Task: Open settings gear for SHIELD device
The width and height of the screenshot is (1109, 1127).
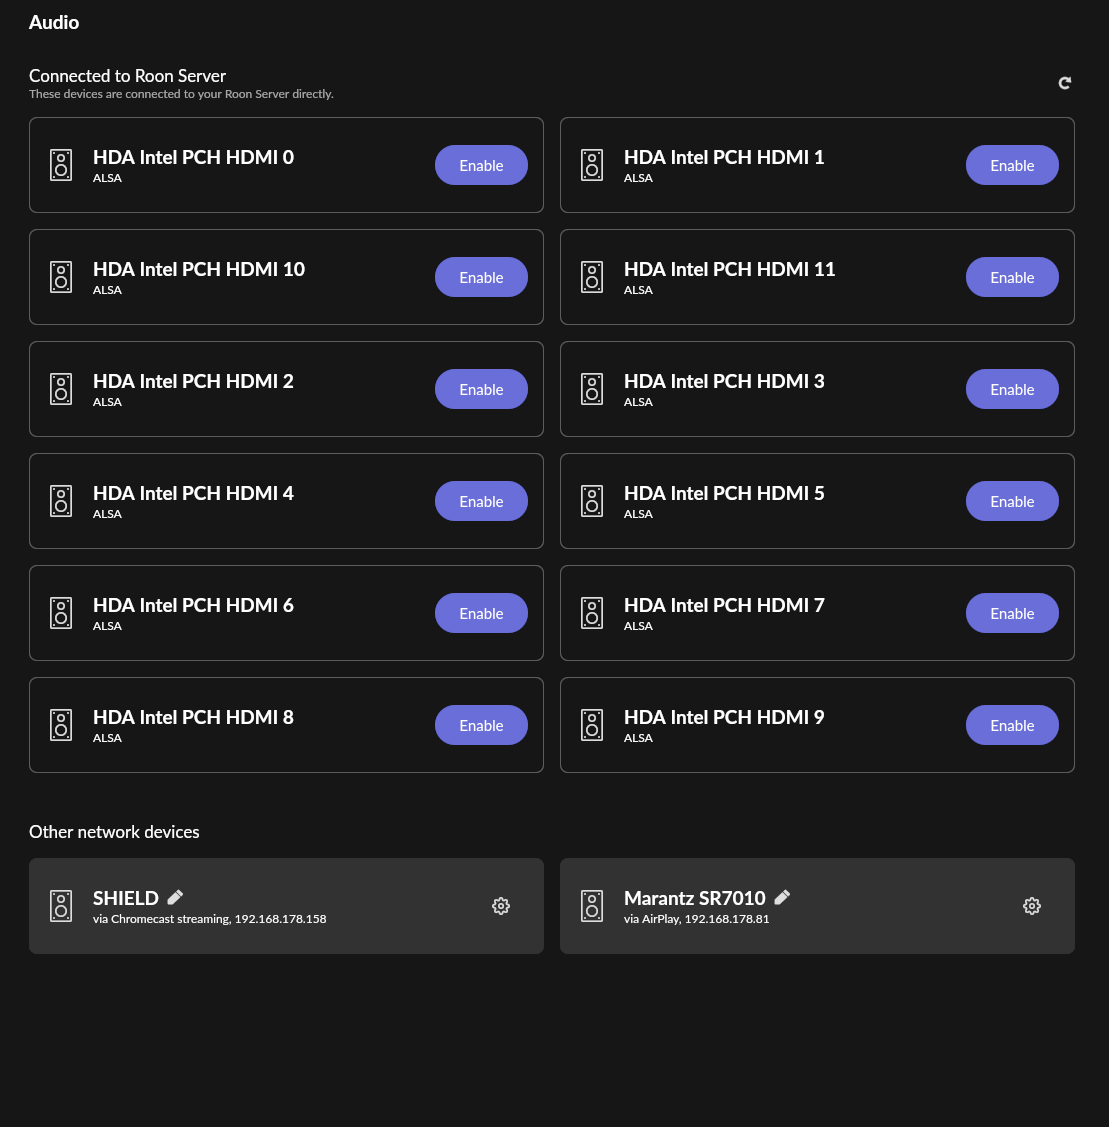Action: point(501,906)
